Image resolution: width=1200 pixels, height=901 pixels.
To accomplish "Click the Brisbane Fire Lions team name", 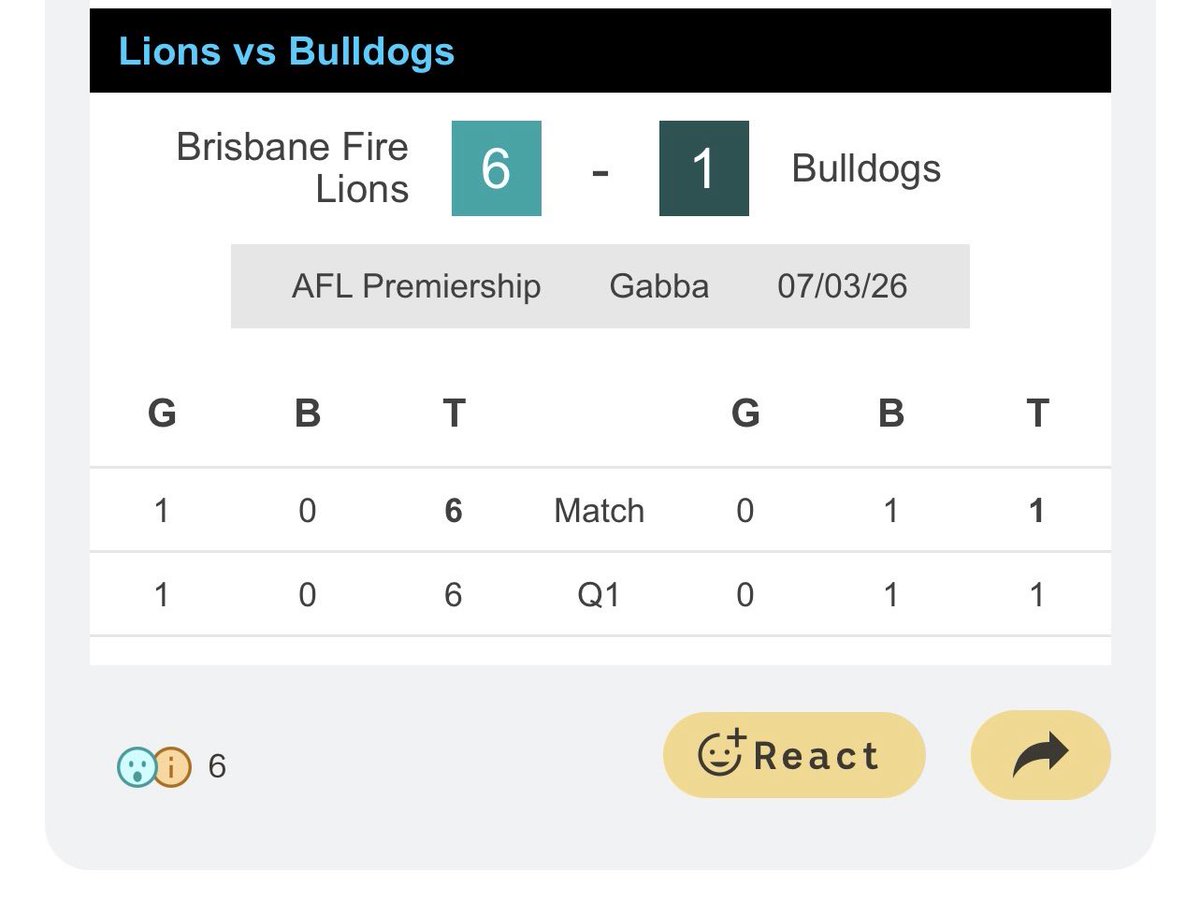I will click(293, 168).
